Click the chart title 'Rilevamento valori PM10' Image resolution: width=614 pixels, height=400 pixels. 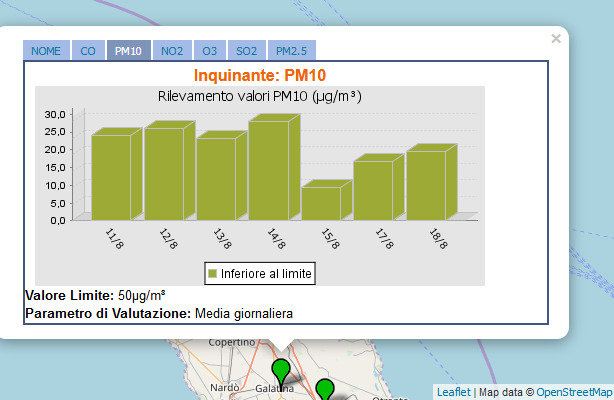(x=260, y=96)
